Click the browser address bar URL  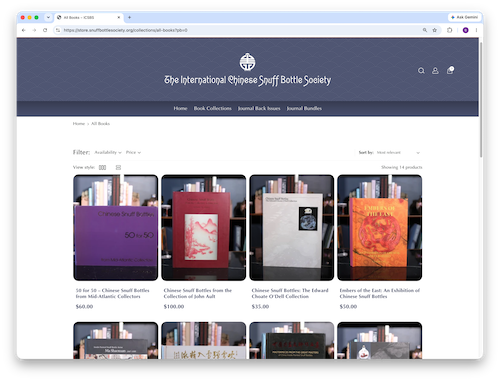point(126,30)
